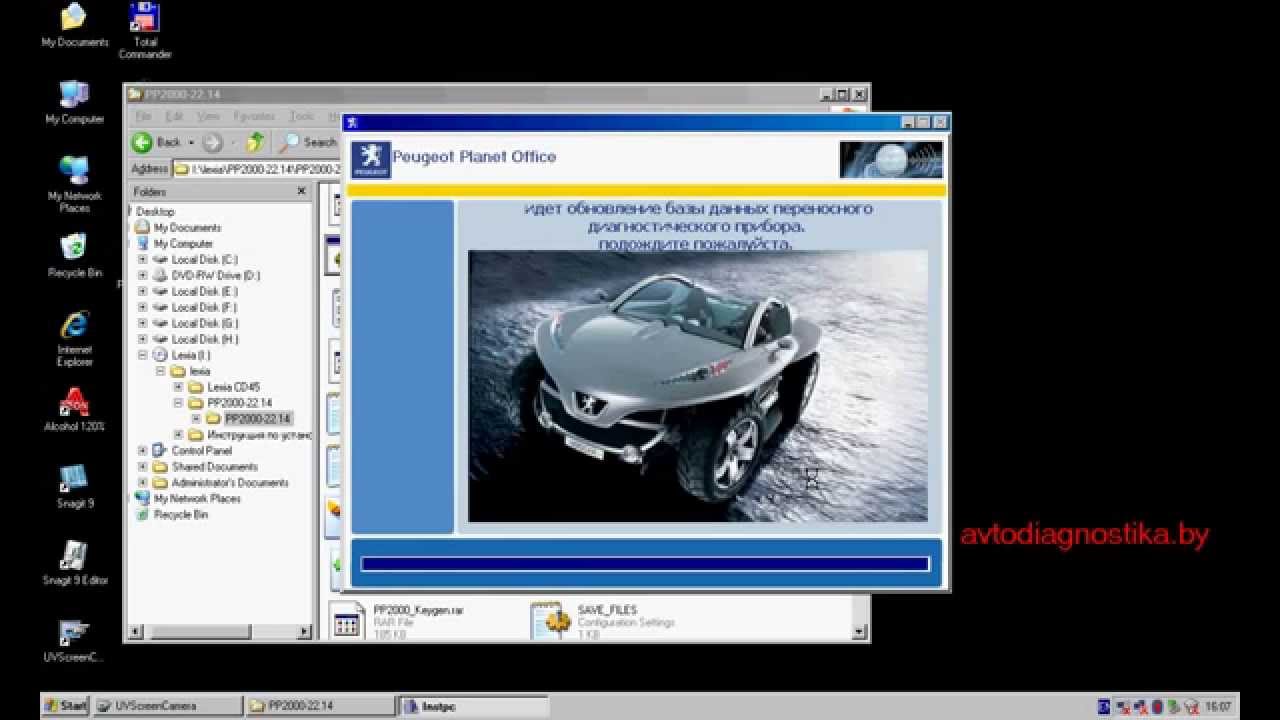This screenshot has width=1280, height=720.
Task: Click Explorer file list scroll down arrow
Action: pyautogui.click(x=858, y=632)
